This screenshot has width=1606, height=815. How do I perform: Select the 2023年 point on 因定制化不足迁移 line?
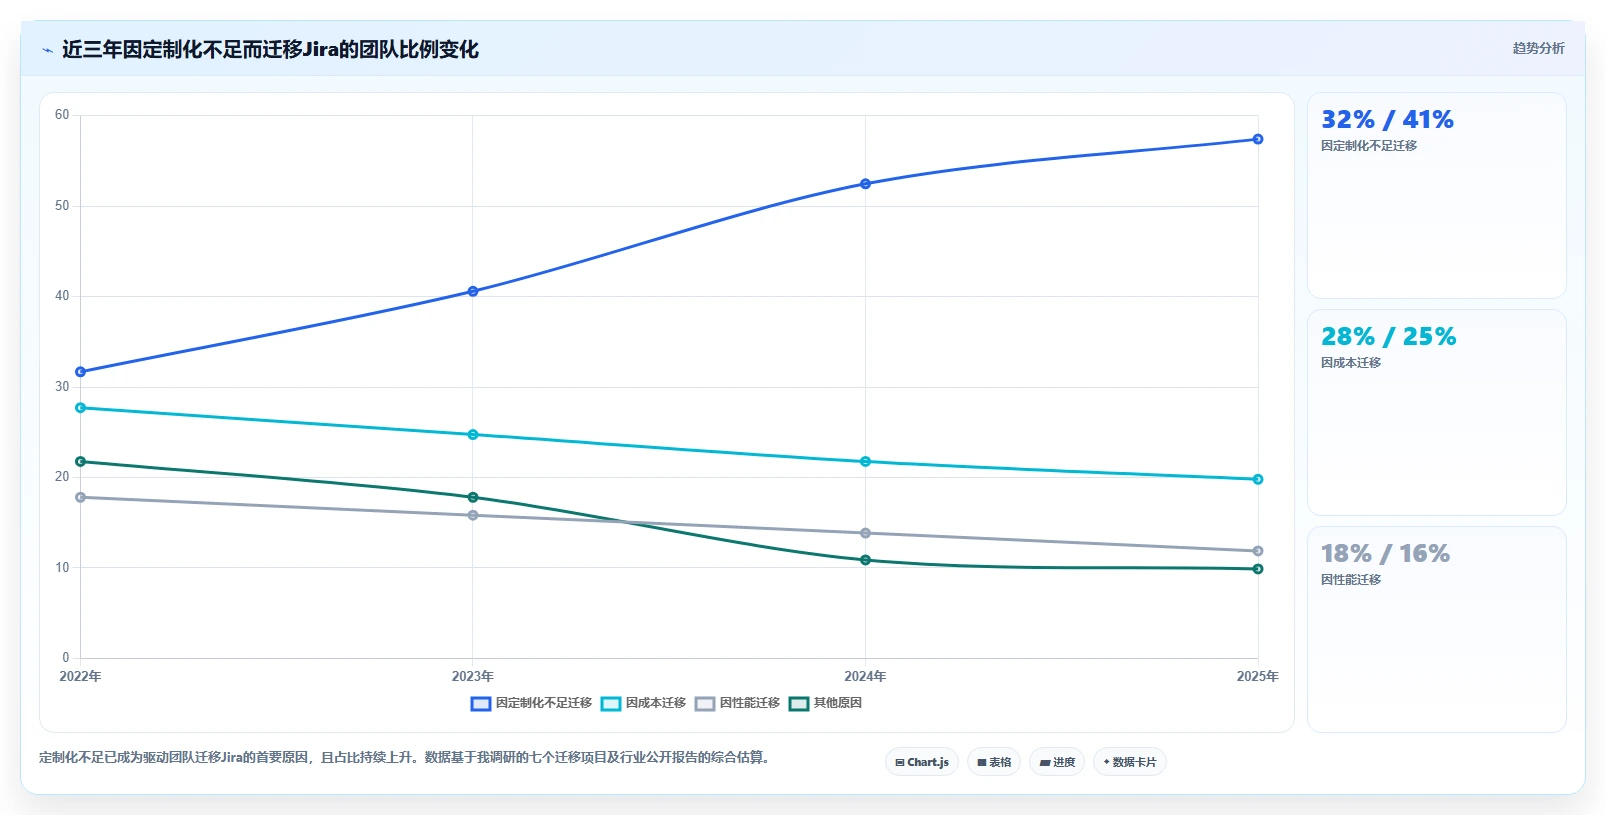click(473, 292)
